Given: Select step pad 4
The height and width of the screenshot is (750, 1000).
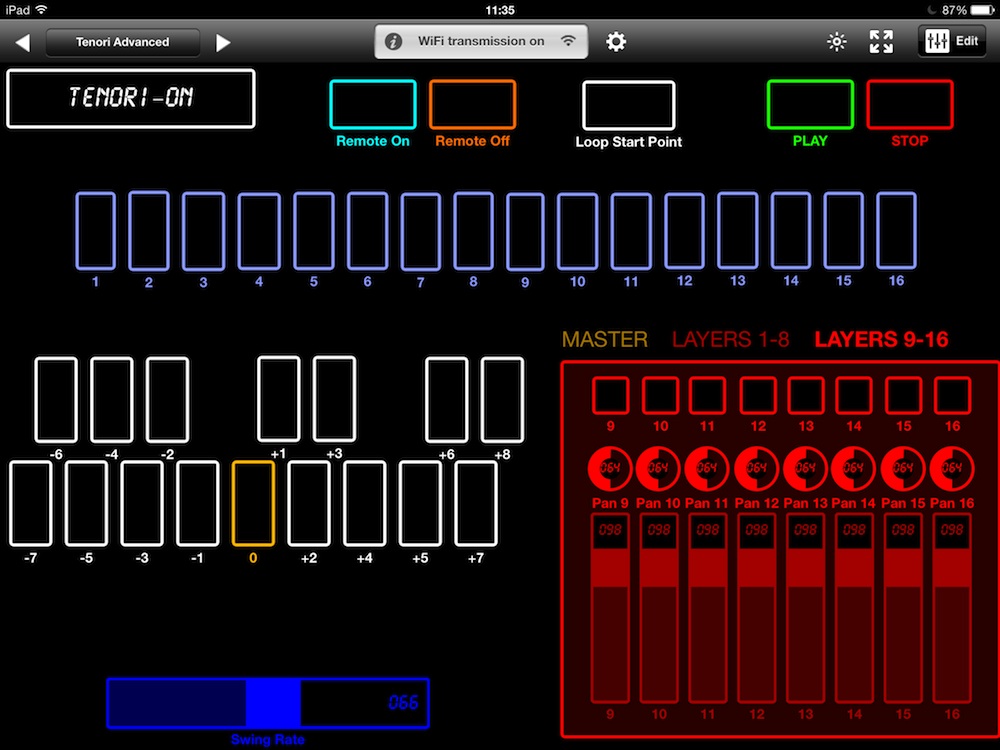Looking at the screenshot, I should pos(259,232).
